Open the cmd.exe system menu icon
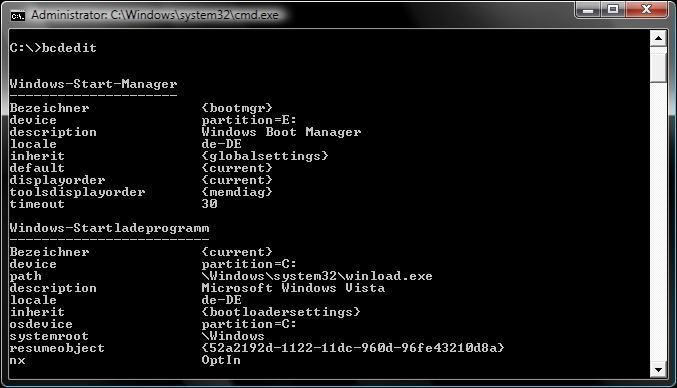 coord(18,16)
